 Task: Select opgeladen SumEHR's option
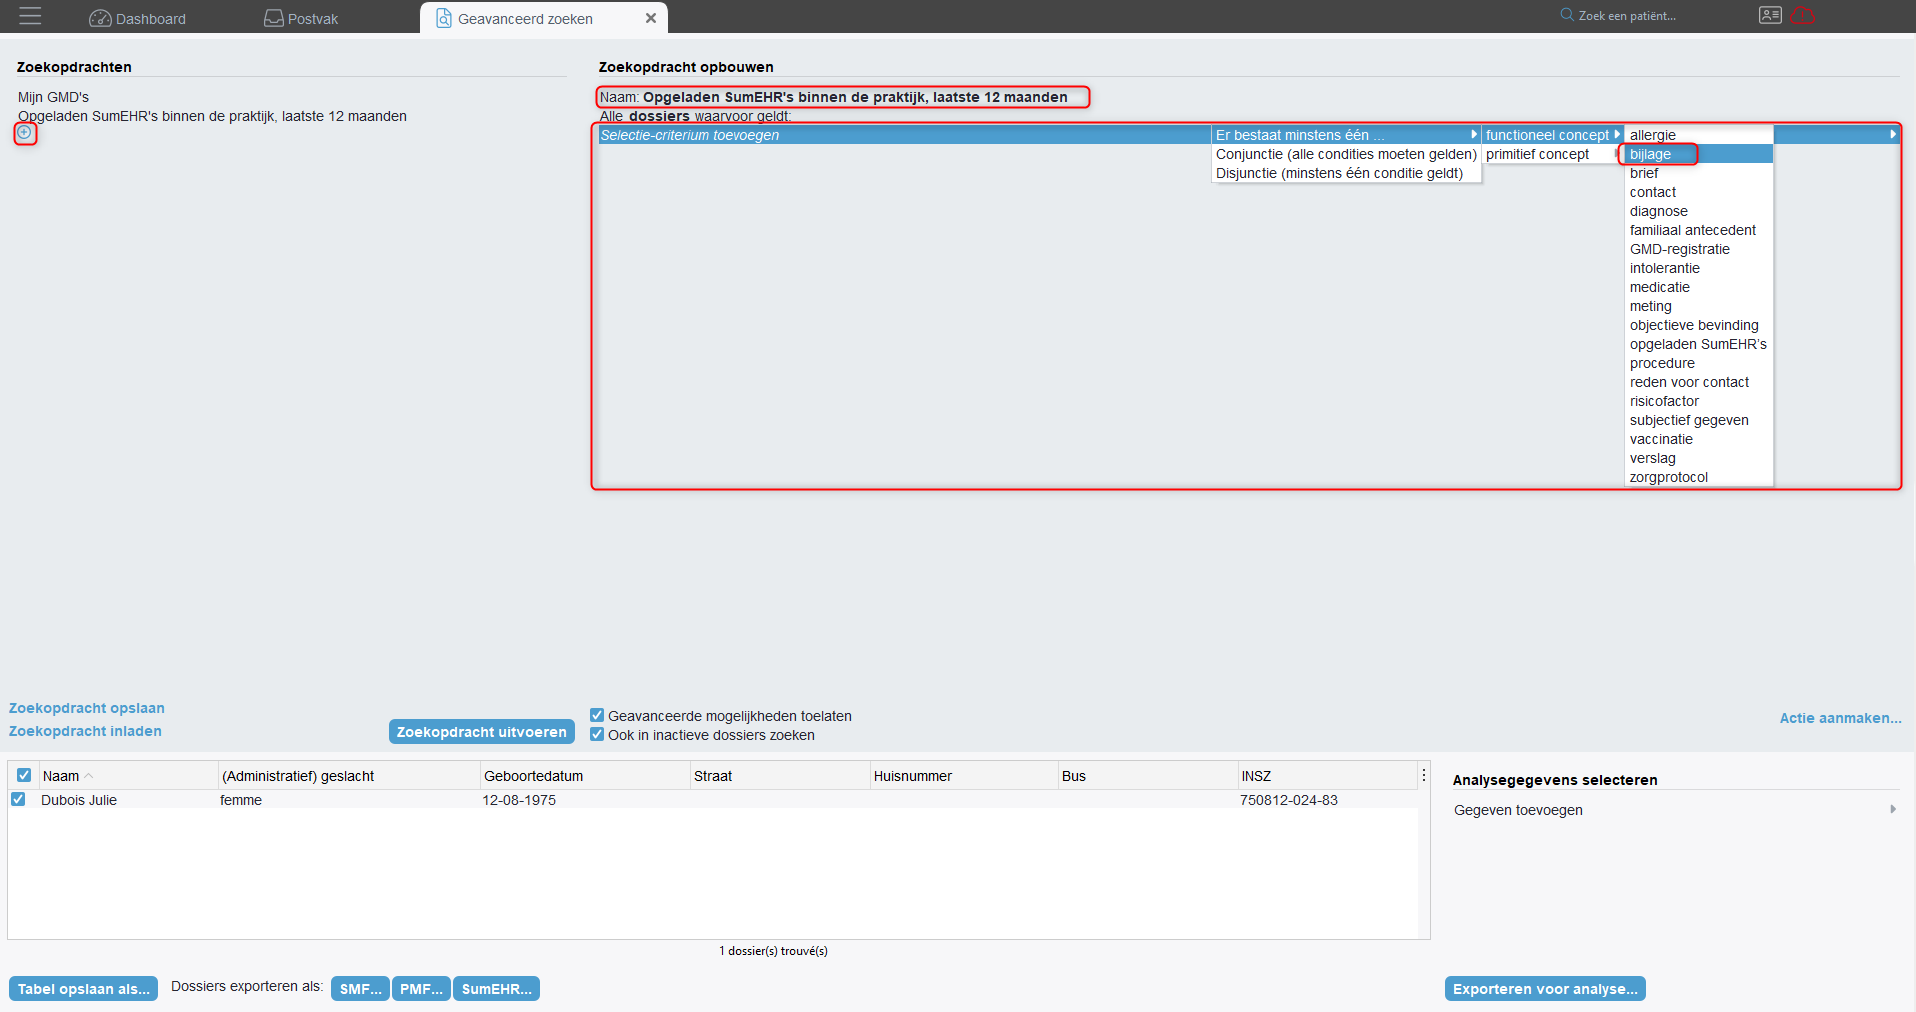tap(1698, 344)
